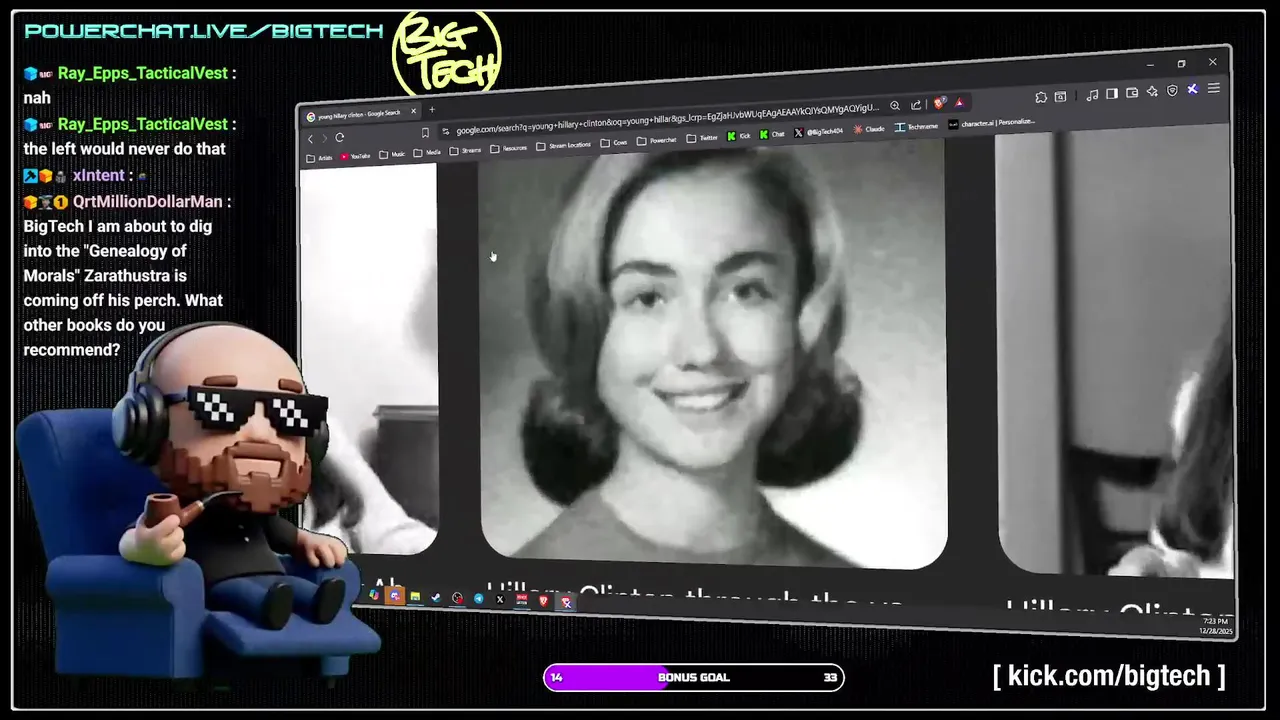1280x720 pixels.
Task: Expand the Twitter bookmark folder
Action: (x=702, y=139)
